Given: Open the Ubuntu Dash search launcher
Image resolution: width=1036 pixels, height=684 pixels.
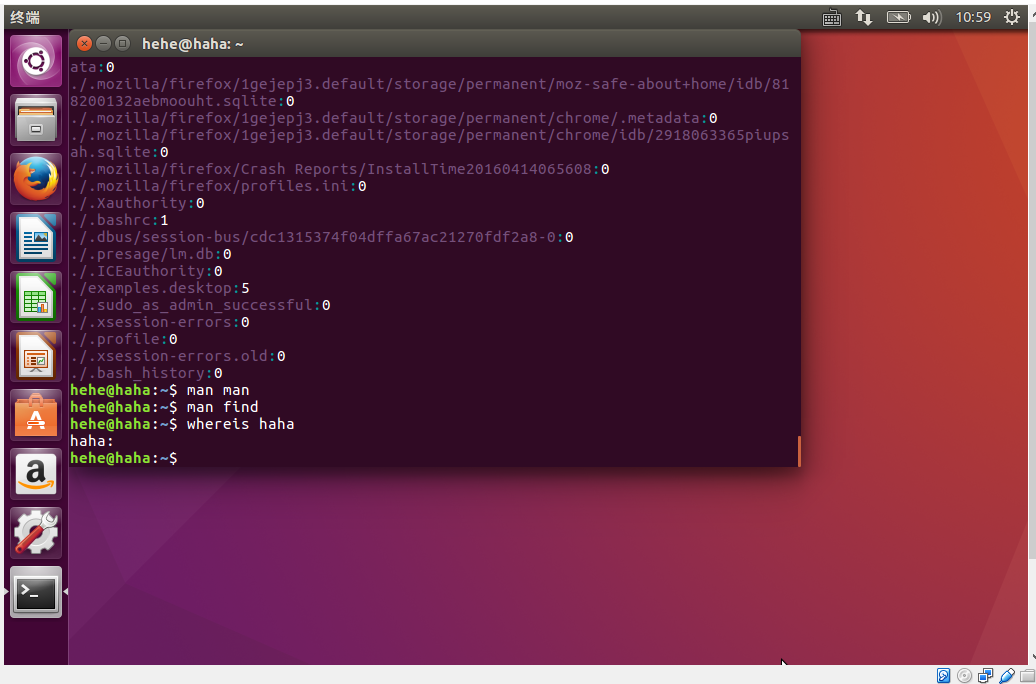Looking at the screenshot, I should (36, 61).
